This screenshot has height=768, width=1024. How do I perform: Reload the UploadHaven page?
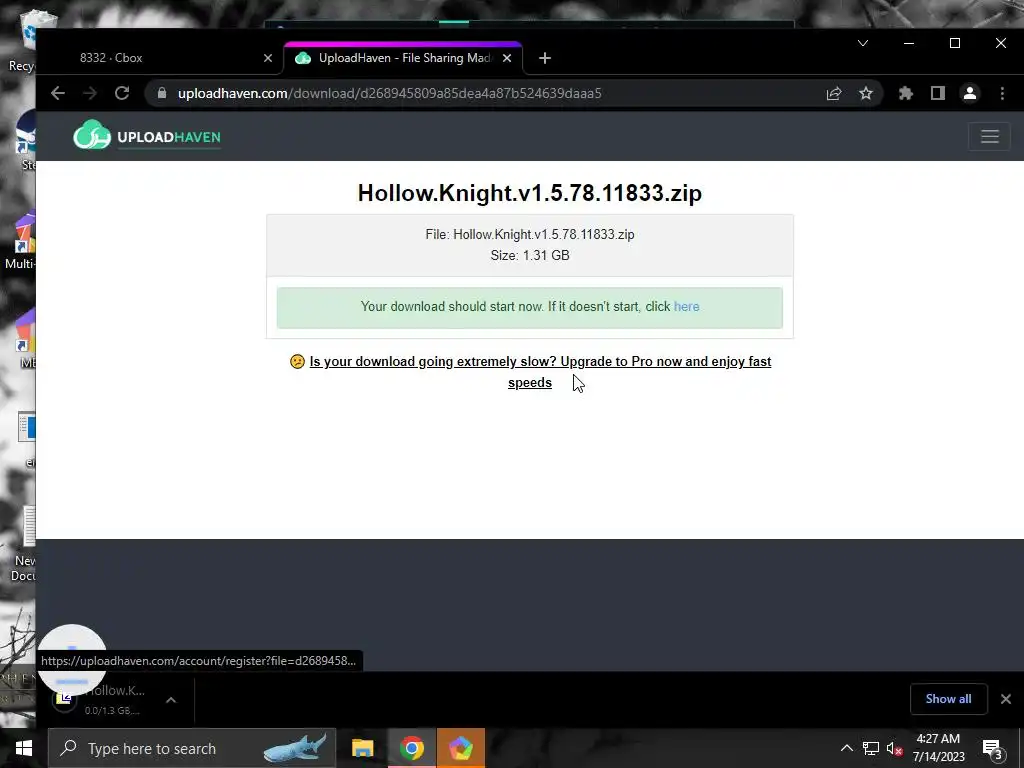pos(122,93)
